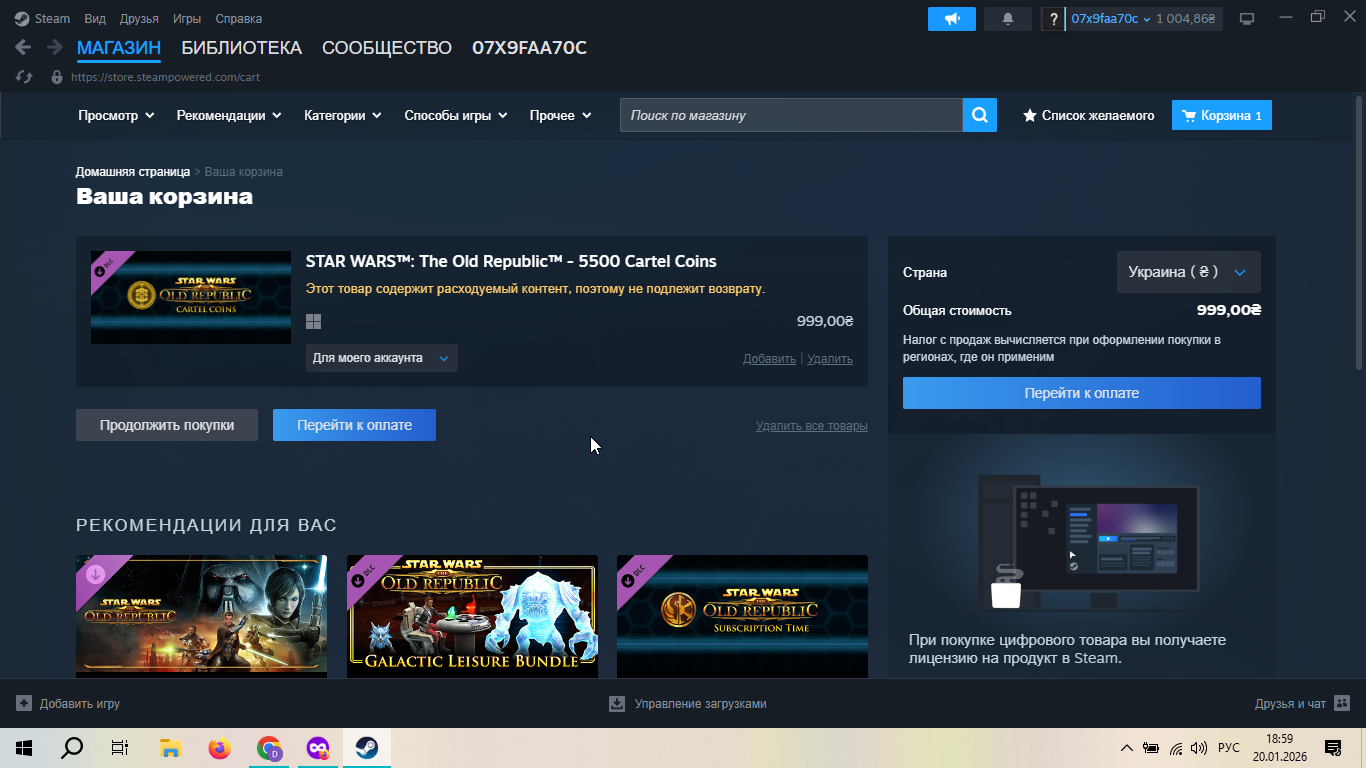Click the Steam icon on the taskbar
This screenshot has height=768, width=1366.
point(366,748)
